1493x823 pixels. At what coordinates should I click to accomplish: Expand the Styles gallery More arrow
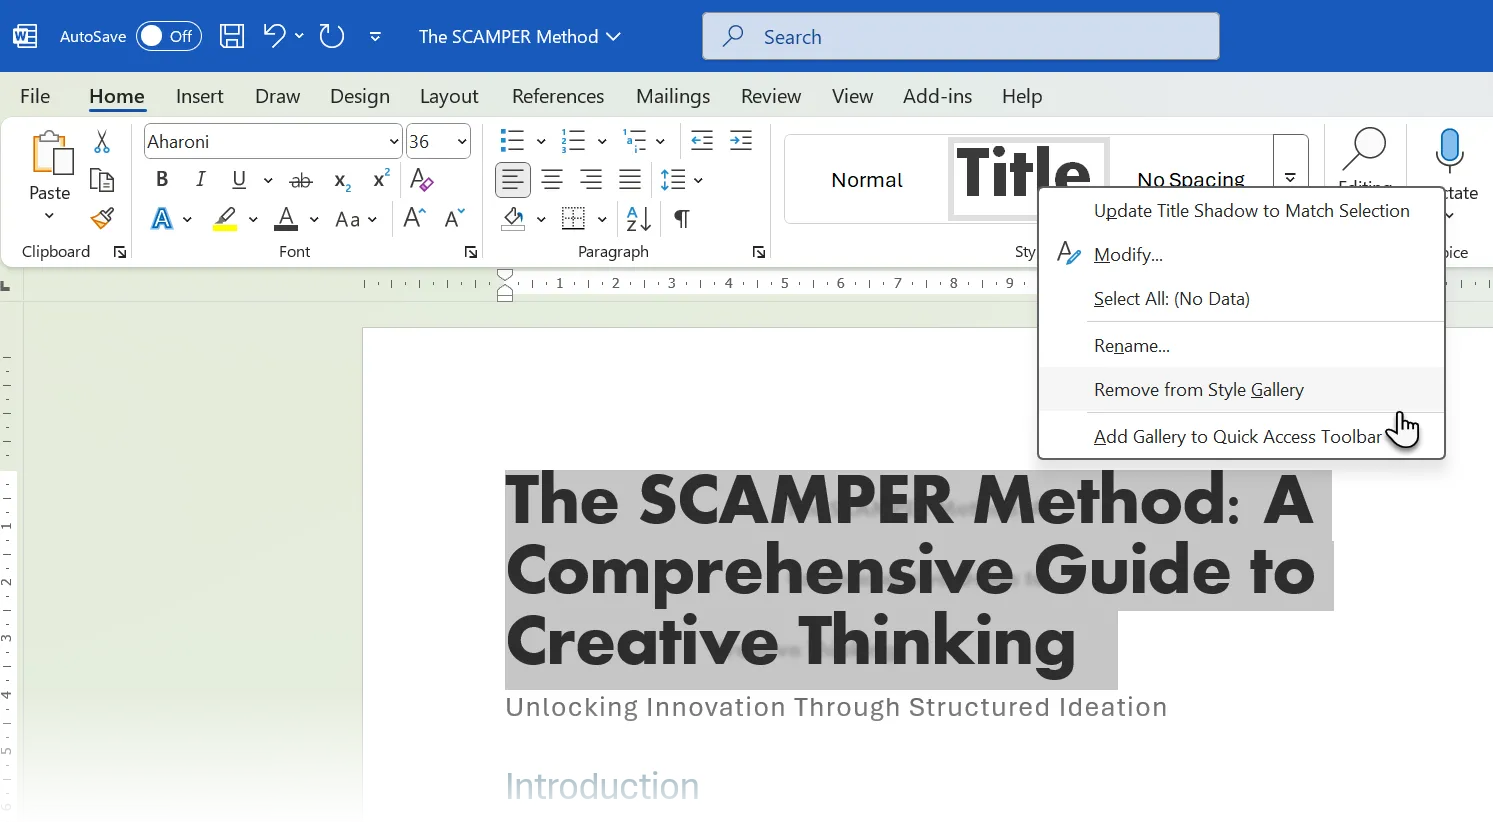coord(1291,176)
